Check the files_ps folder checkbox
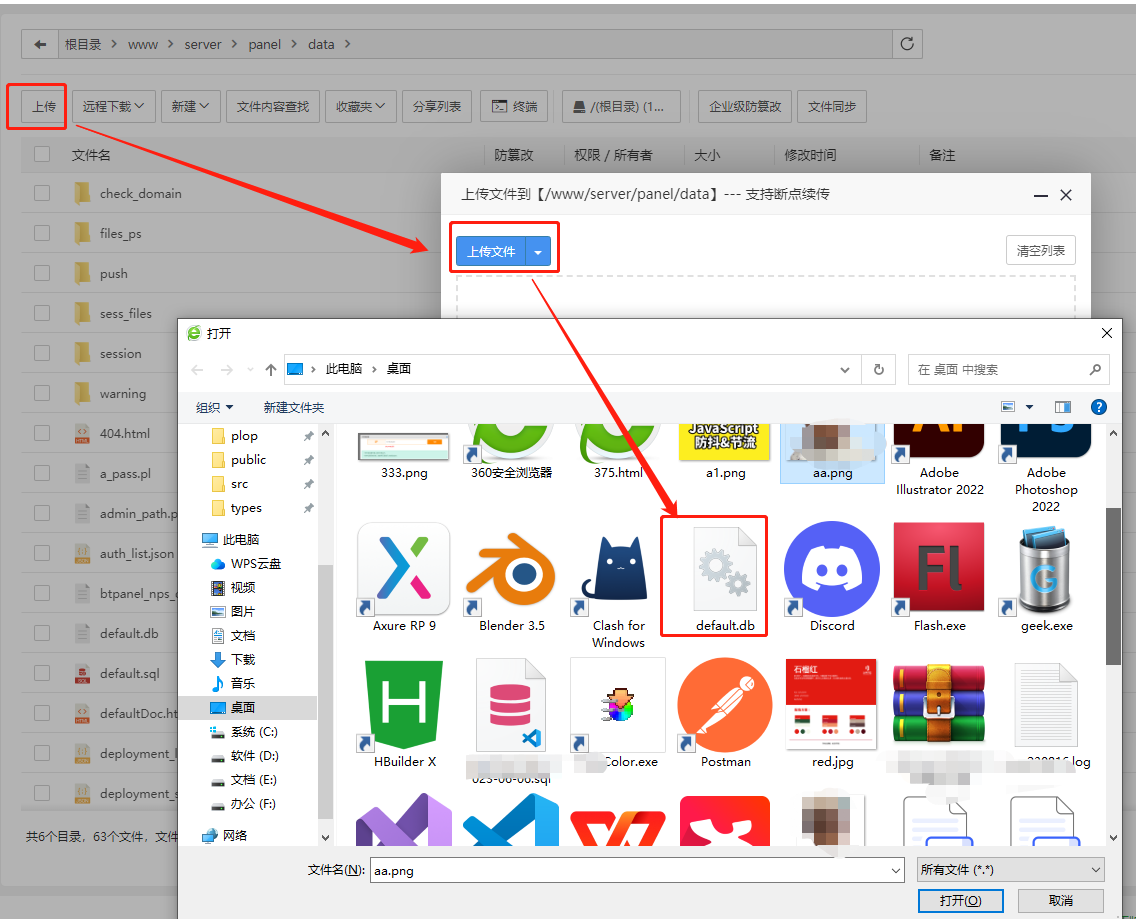Screen dimensions: 1136x919 (x=42, y=233)
